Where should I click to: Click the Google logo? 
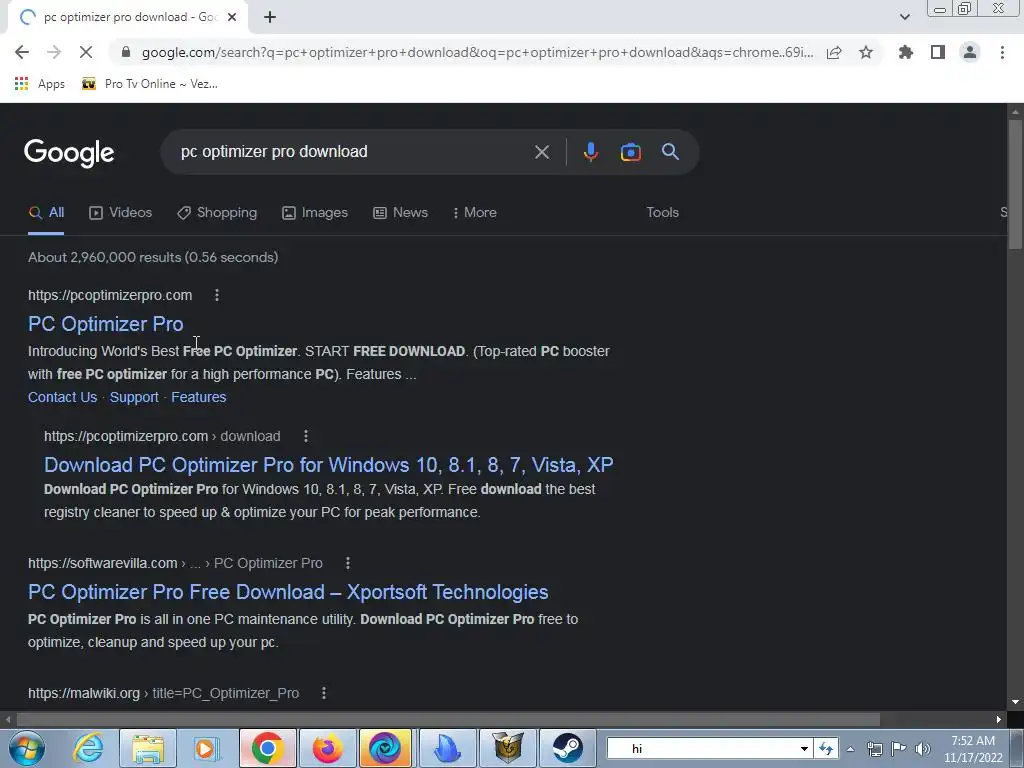[69, 153]
